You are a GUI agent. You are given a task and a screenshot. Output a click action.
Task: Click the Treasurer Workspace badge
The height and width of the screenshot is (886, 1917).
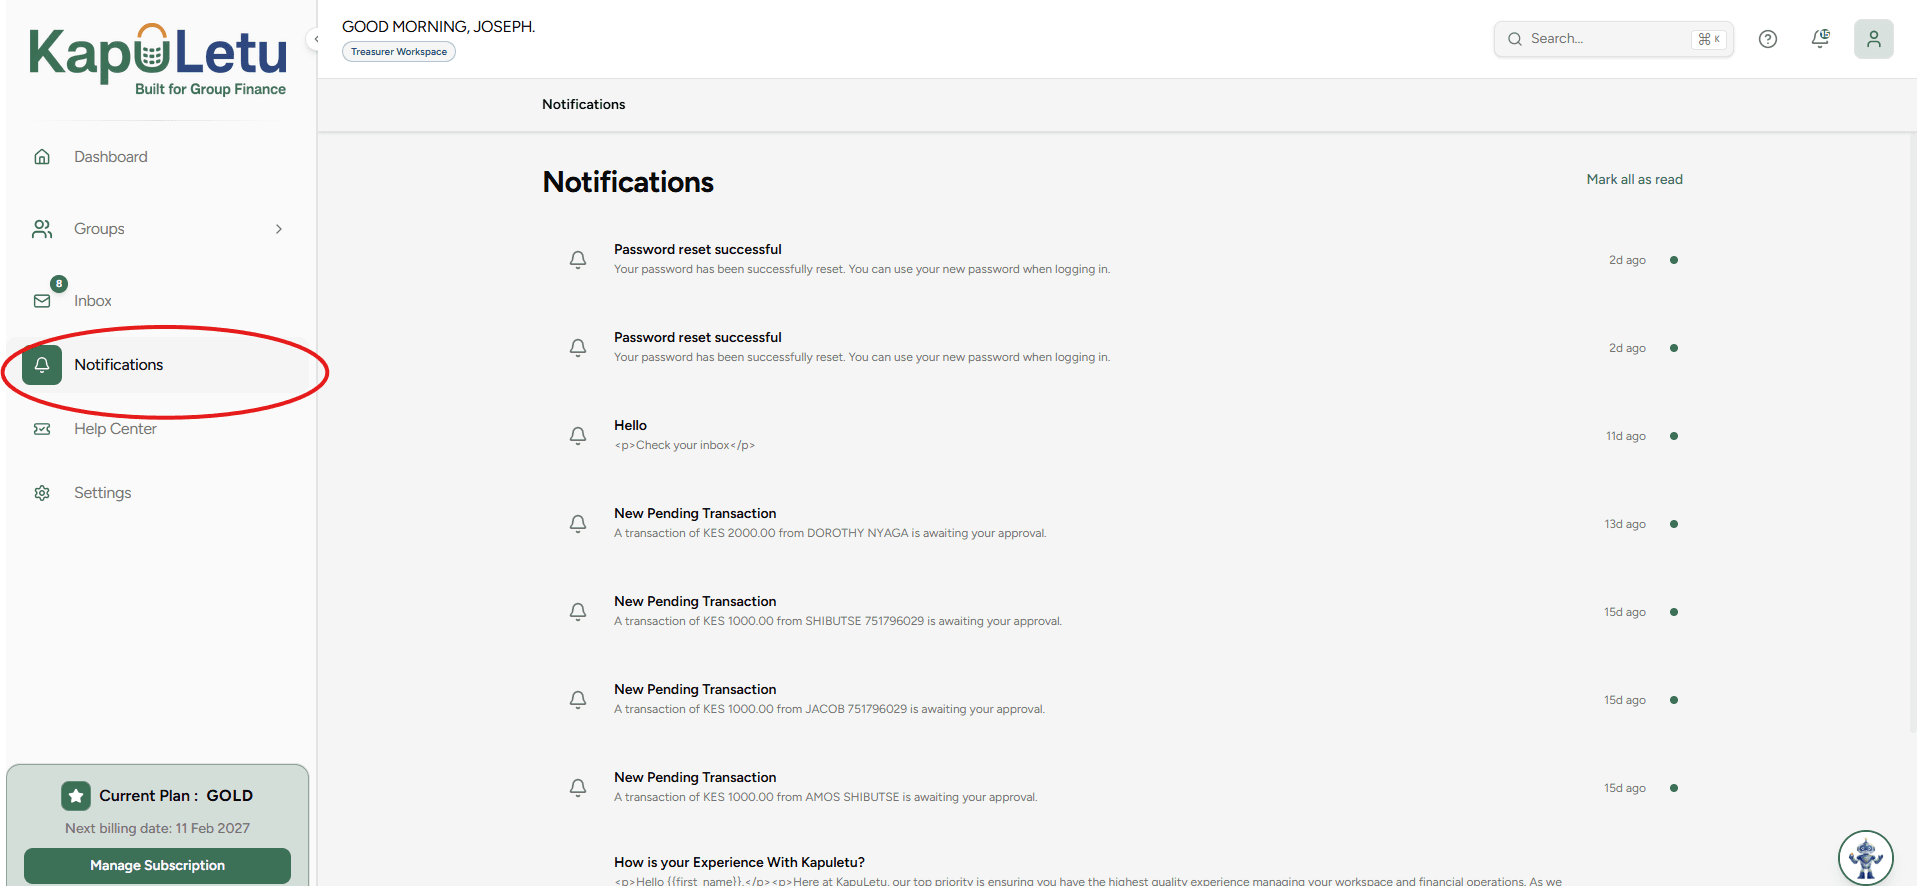[399, 52]
